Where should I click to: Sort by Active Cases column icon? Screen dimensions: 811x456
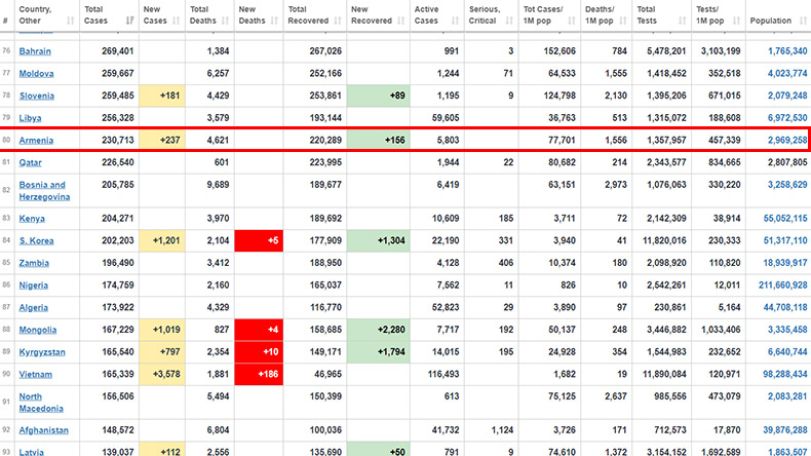coord(455,21)
